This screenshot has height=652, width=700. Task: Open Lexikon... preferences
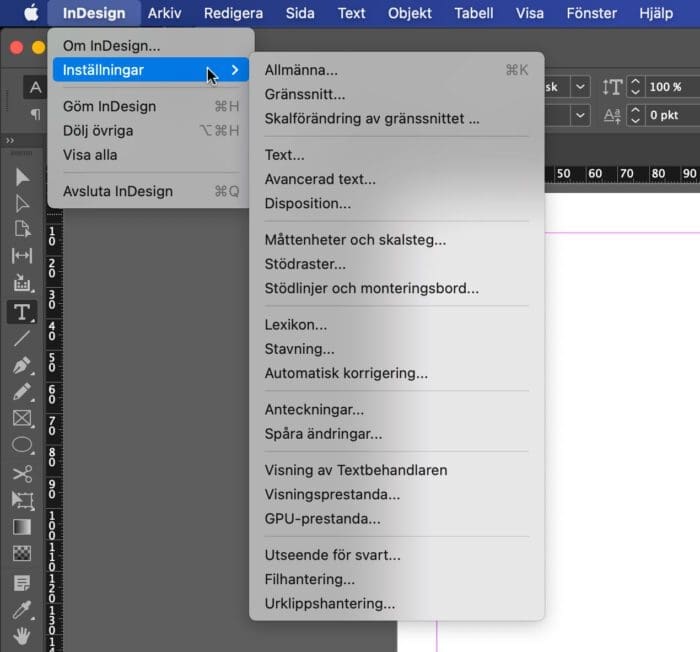click(x=396, y=324)
